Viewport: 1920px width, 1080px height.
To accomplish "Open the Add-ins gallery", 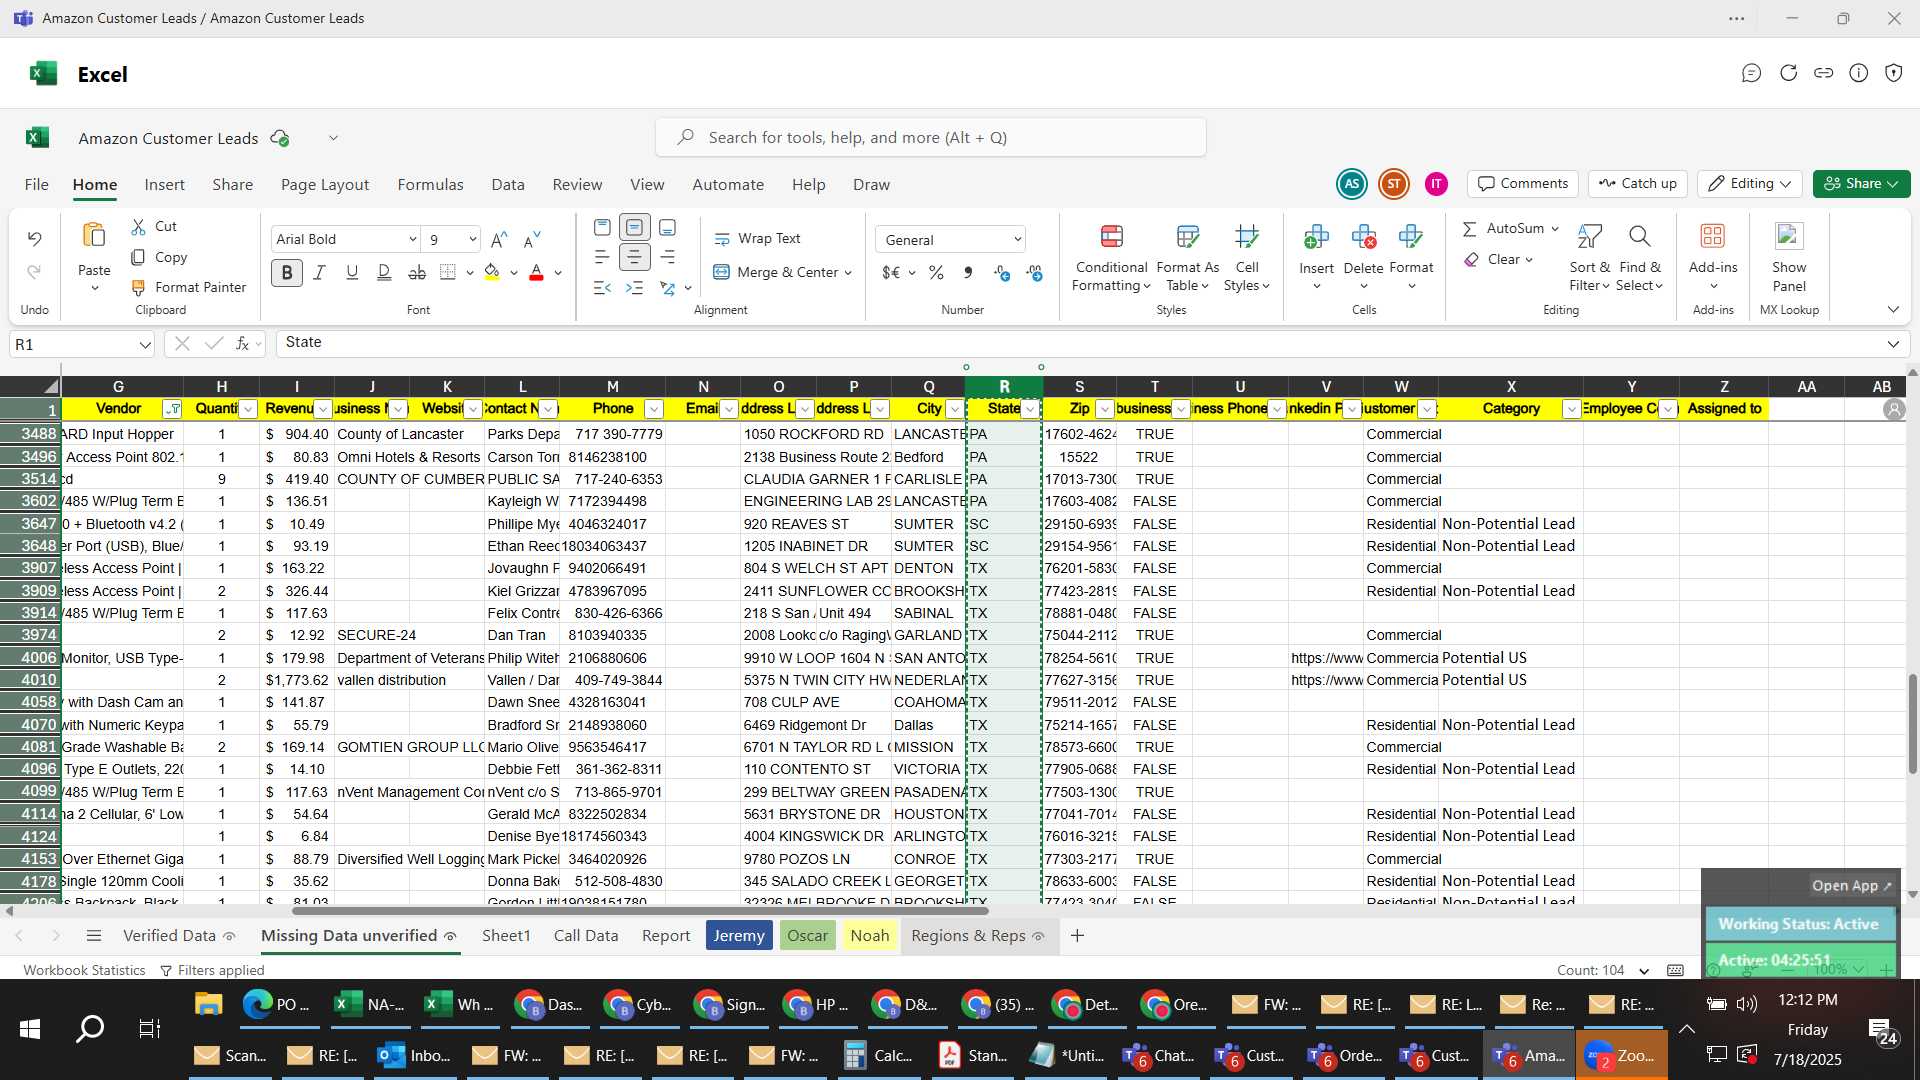I will pyautogui.click(x=1713, y=257).
